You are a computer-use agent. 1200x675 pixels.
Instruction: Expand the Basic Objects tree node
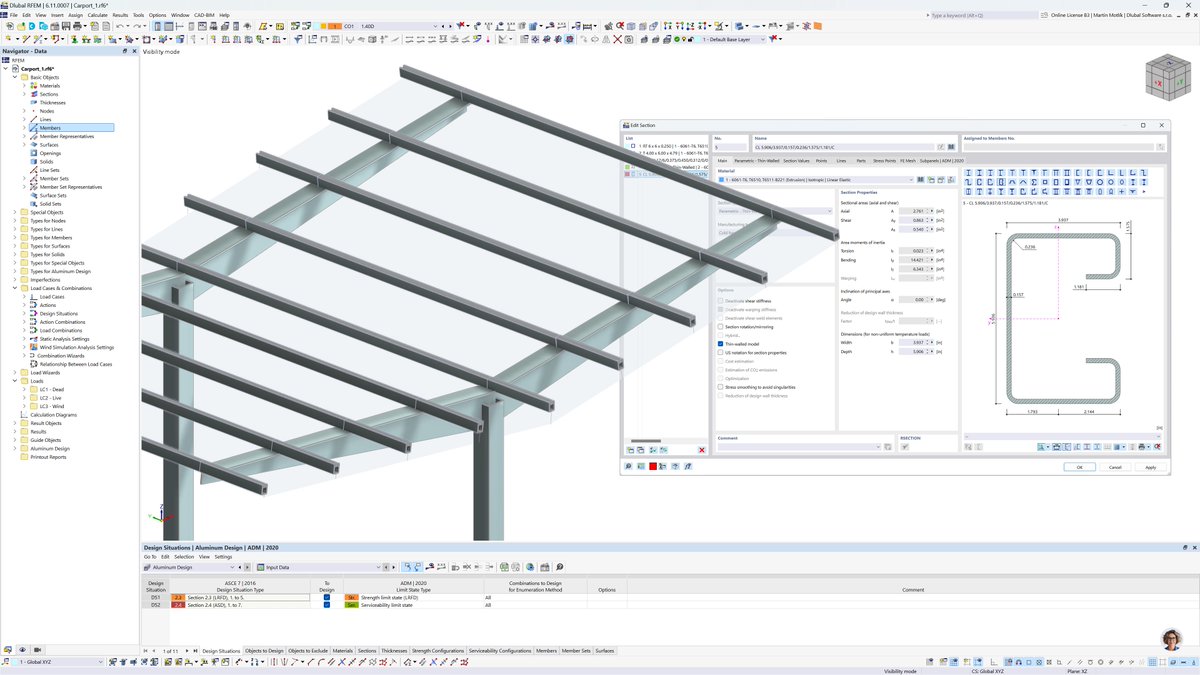pos(14,77)
